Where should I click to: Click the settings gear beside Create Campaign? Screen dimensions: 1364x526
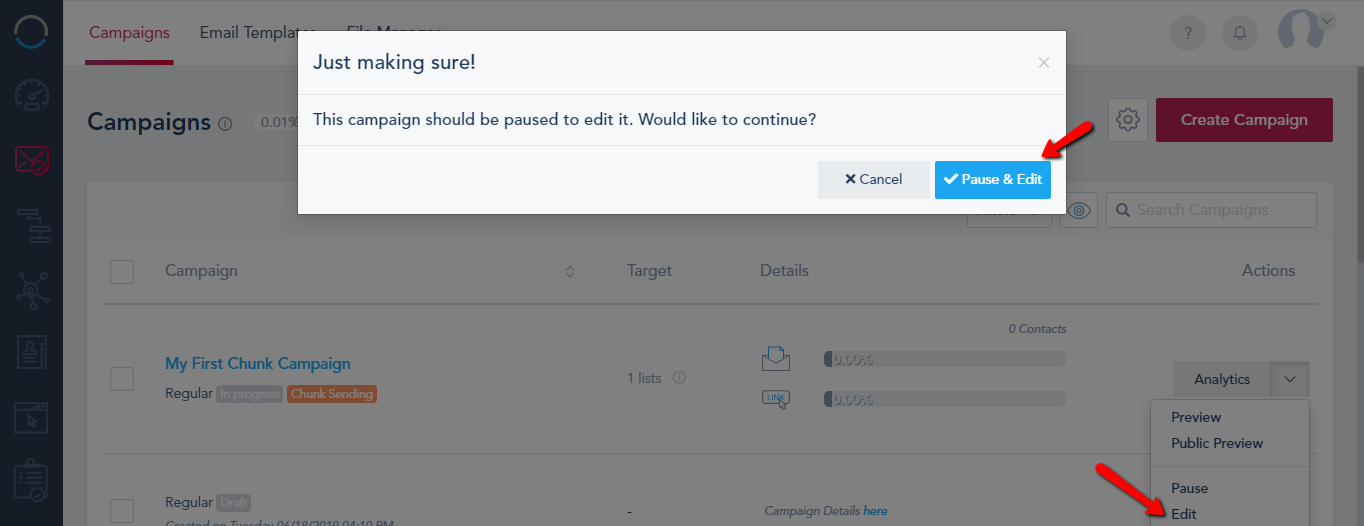click(x=1128, y=120)
